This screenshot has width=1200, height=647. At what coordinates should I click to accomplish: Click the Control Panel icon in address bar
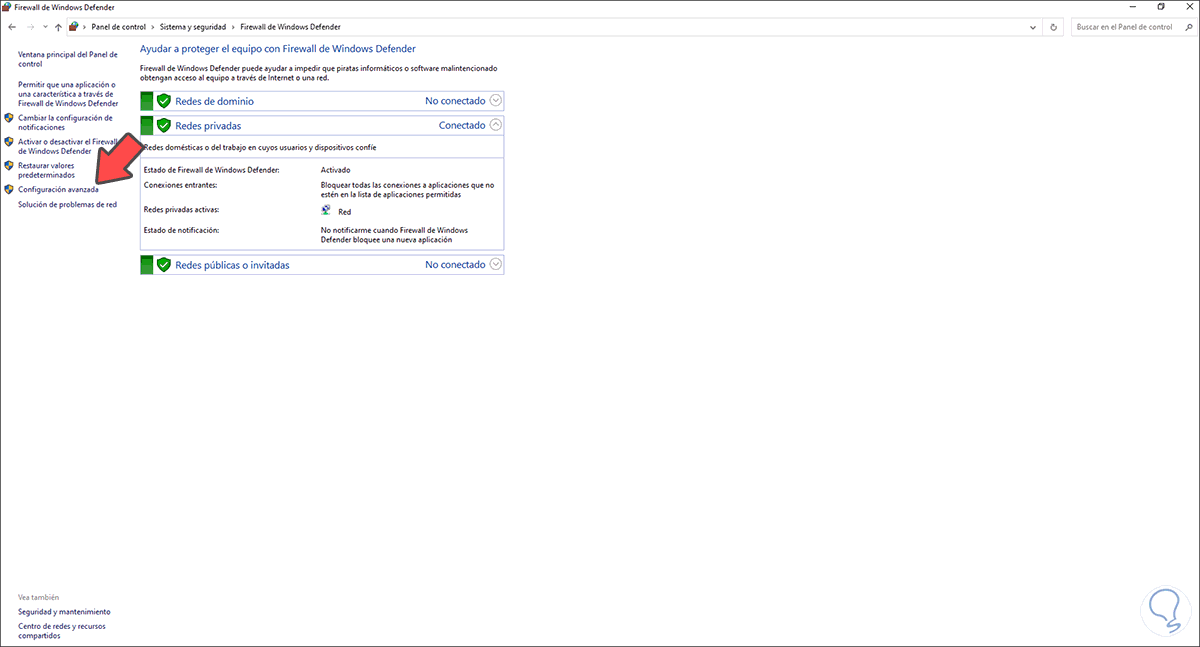click(74, 27)
